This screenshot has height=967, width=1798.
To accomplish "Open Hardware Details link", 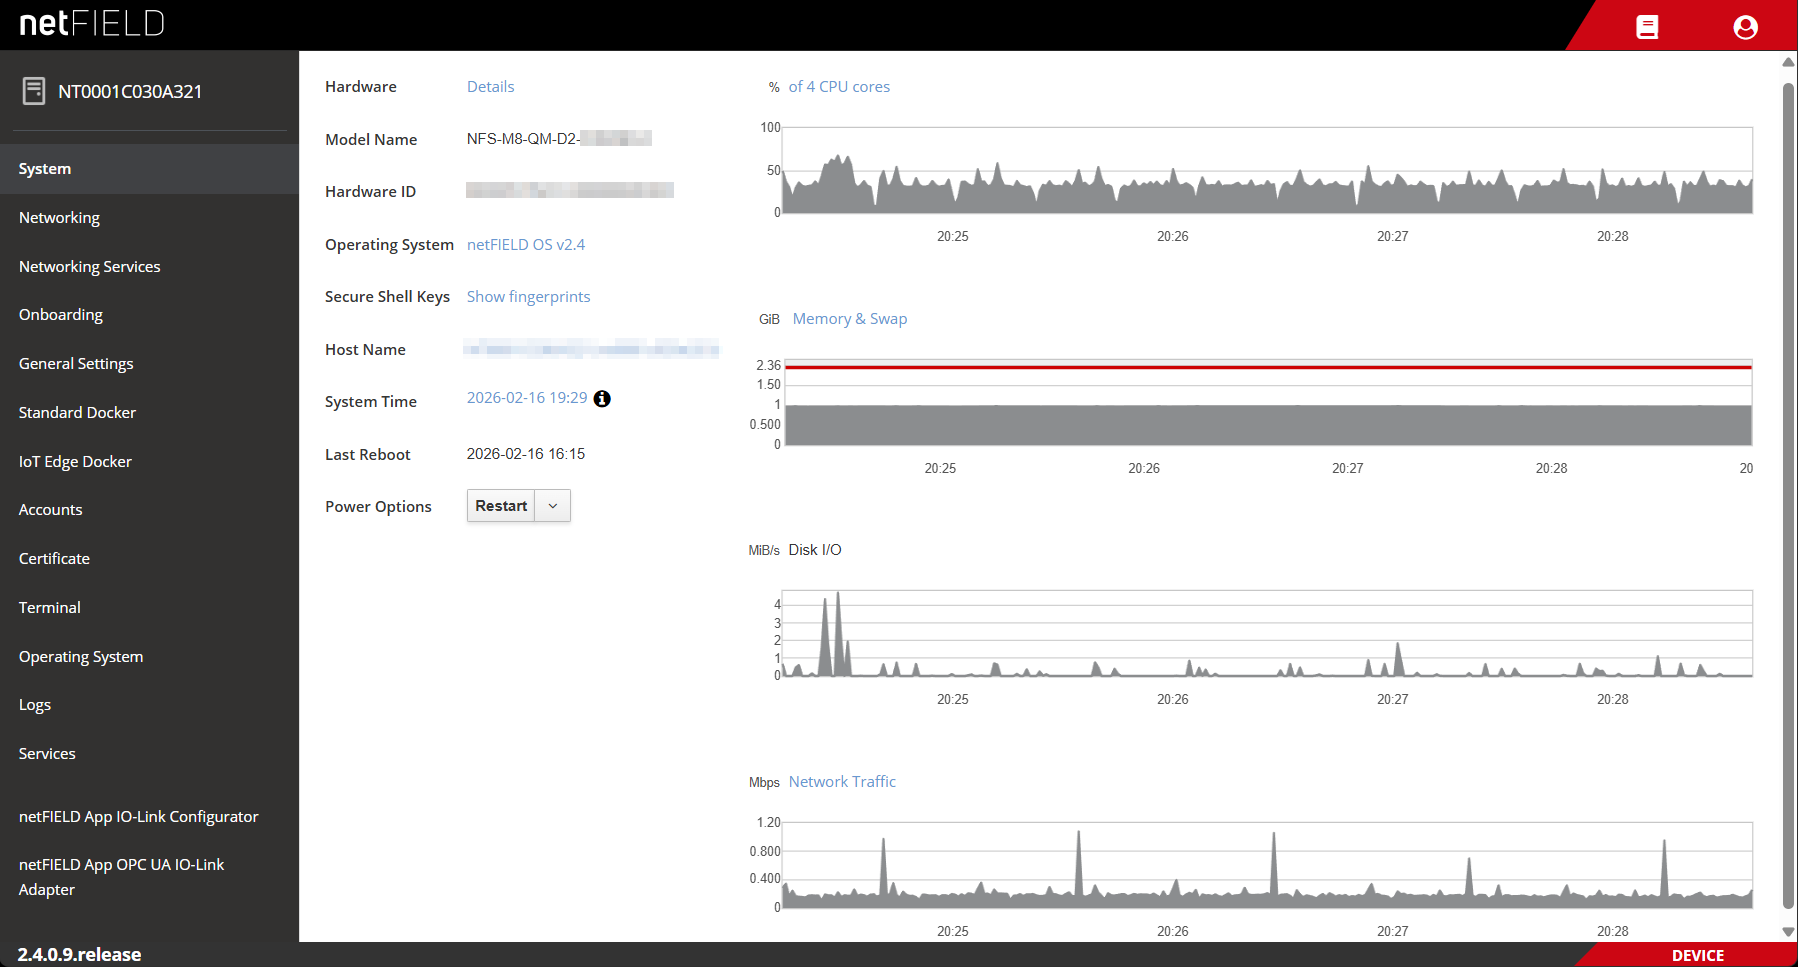I will pyautogui.click(x=490, y=87).
